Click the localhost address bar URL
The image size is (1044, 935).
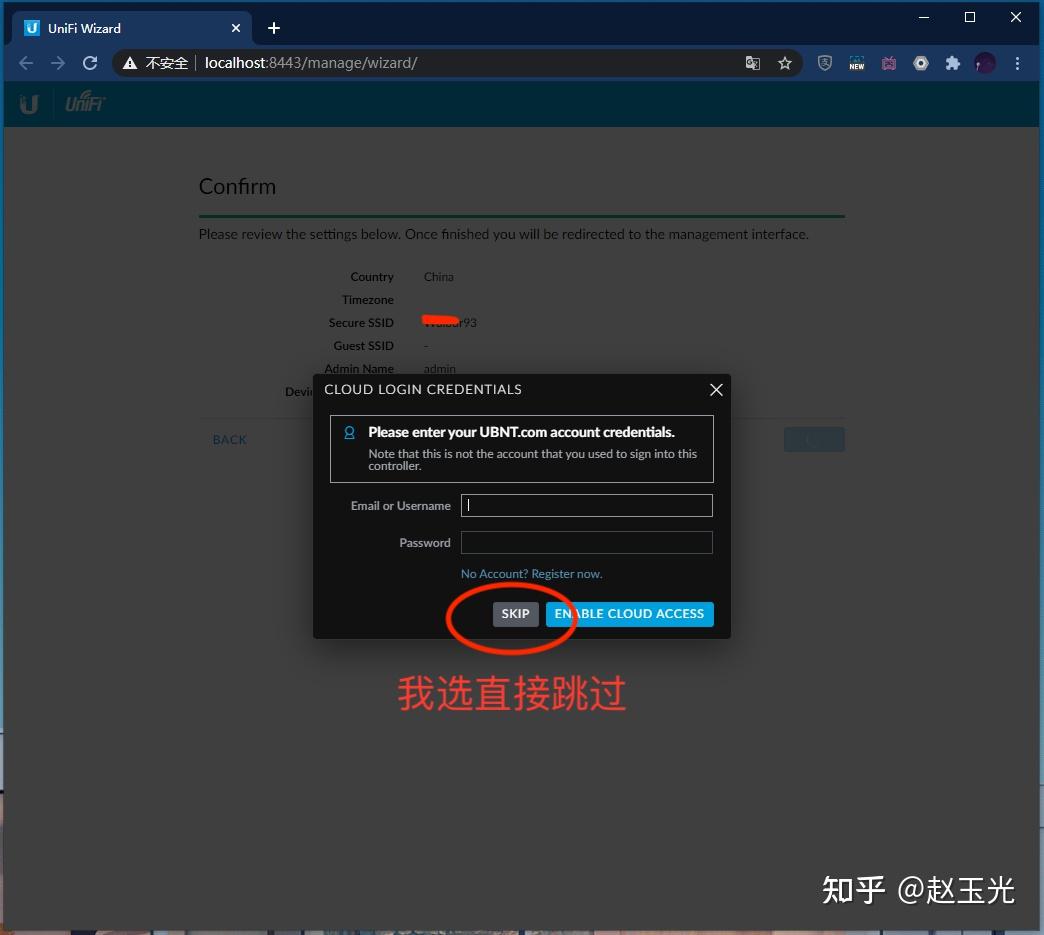(x=311, y=63)
